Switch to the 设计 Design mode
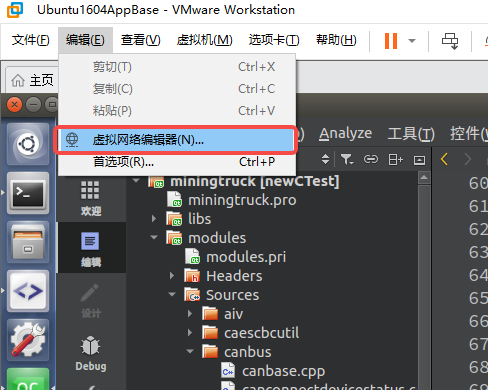 91,301
